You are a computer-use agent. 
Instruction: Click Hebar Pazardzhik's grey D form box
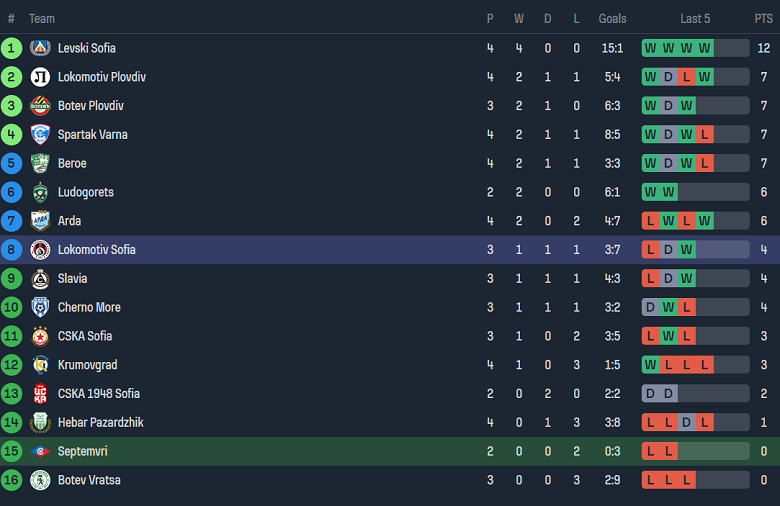687,422
